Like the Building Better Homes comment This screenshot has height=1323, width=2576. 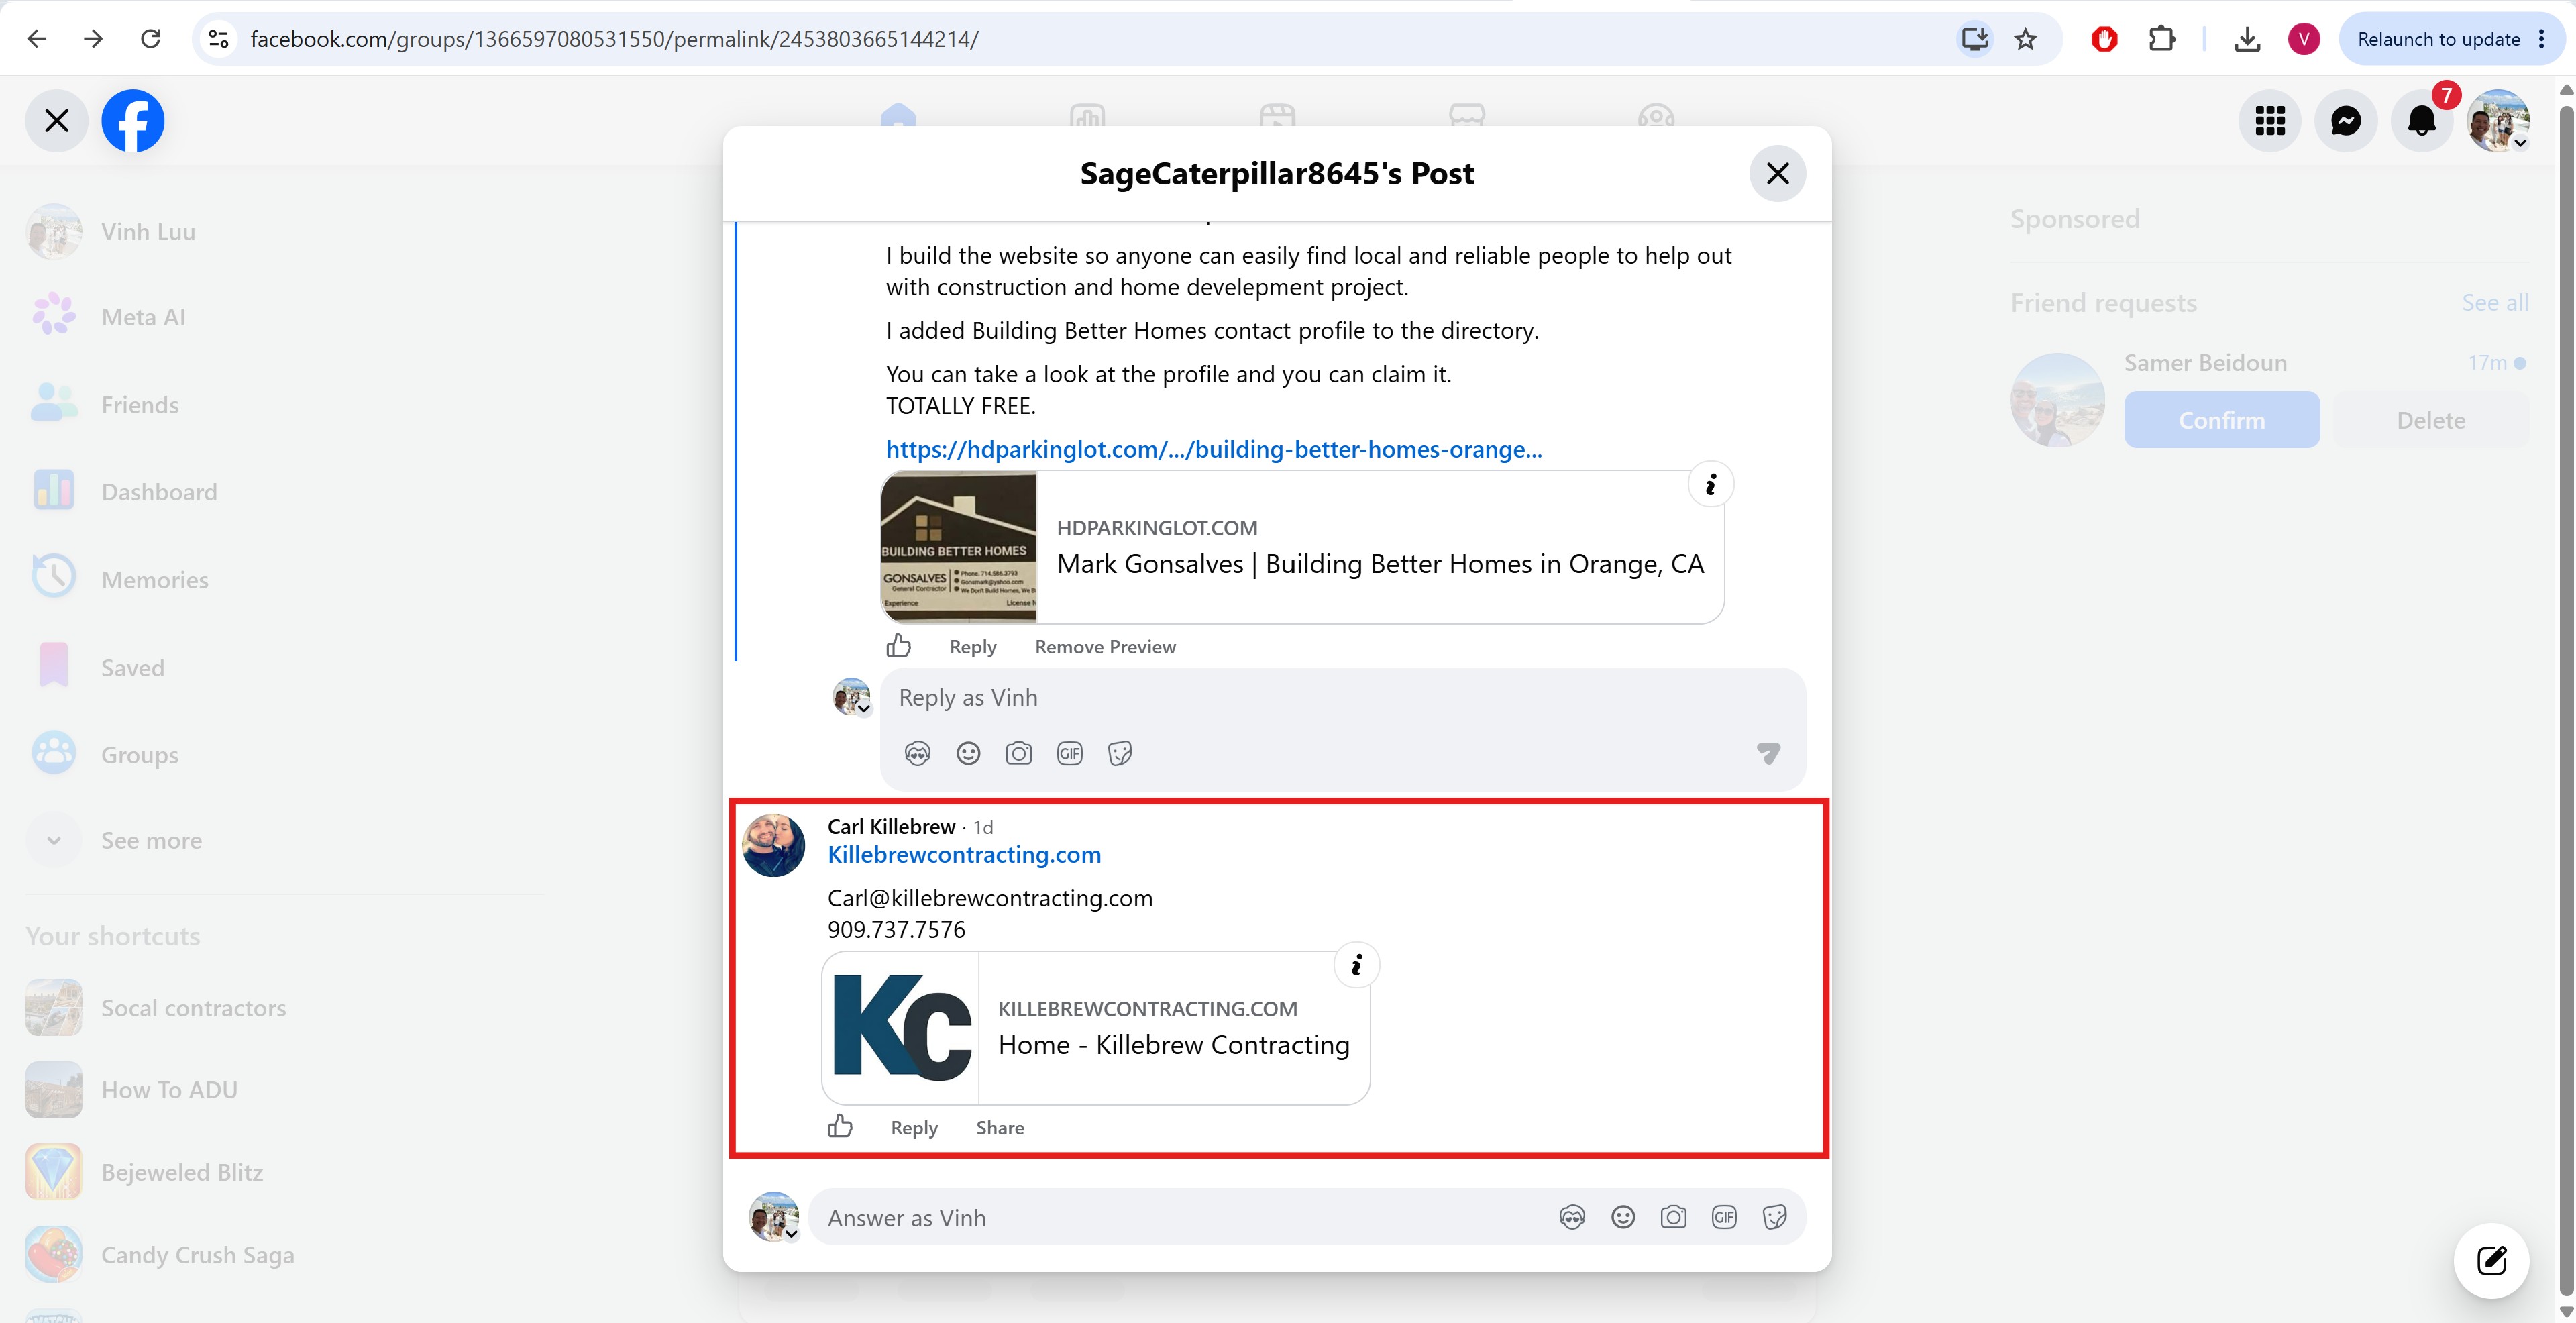click(898, 646)
